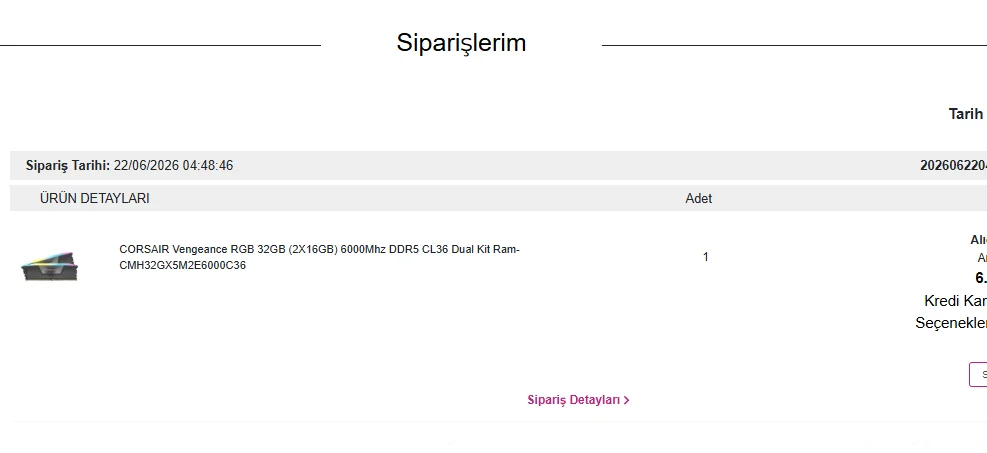987x453 pixels.
Task: Click the order number starting with 2026062204
Action: pos(954,166)
